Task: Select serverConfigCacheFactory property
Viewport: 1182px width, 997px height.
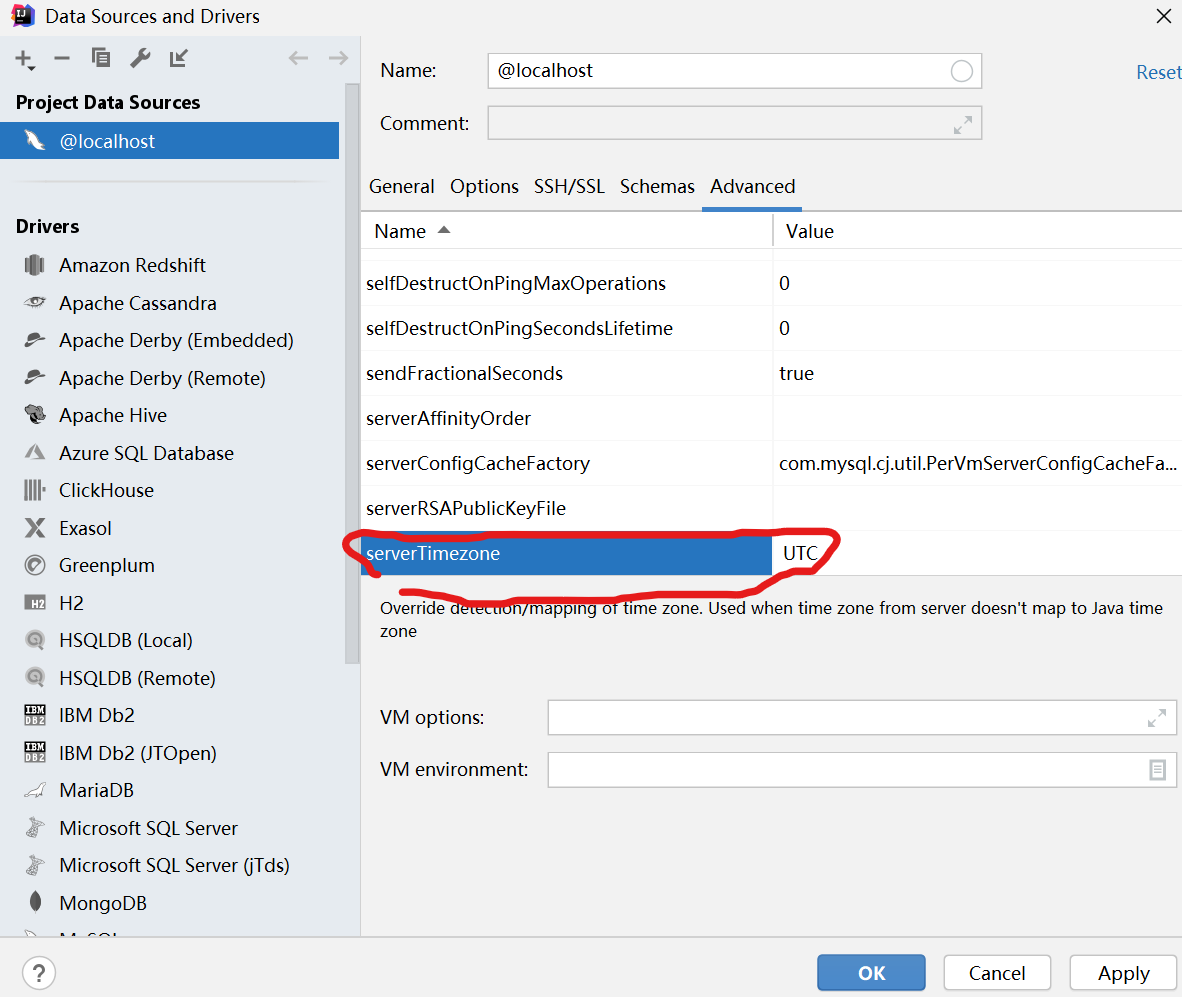Action: pos(771,463)
